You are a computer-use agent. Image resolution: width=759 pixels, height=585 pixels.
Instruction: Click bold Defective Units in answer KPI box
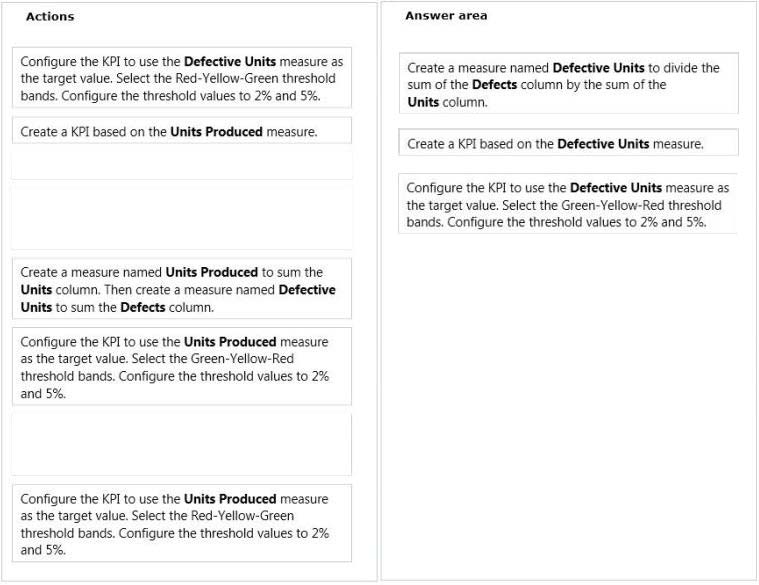(x=603, y=144)
